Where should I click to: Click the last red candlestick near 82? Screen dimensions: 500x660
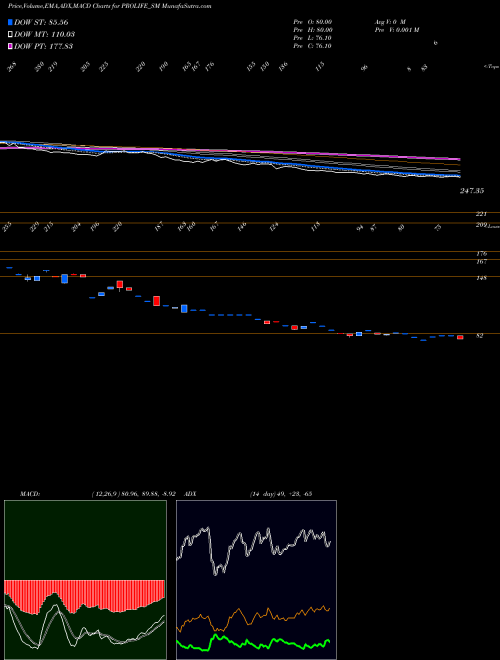[460, 337]
